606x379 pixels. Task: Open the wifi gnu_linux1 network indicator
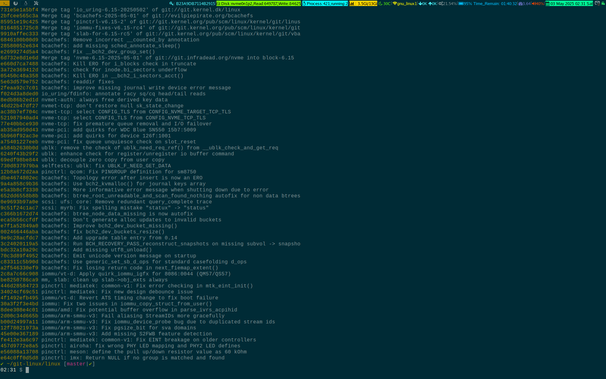coord(405,3)
